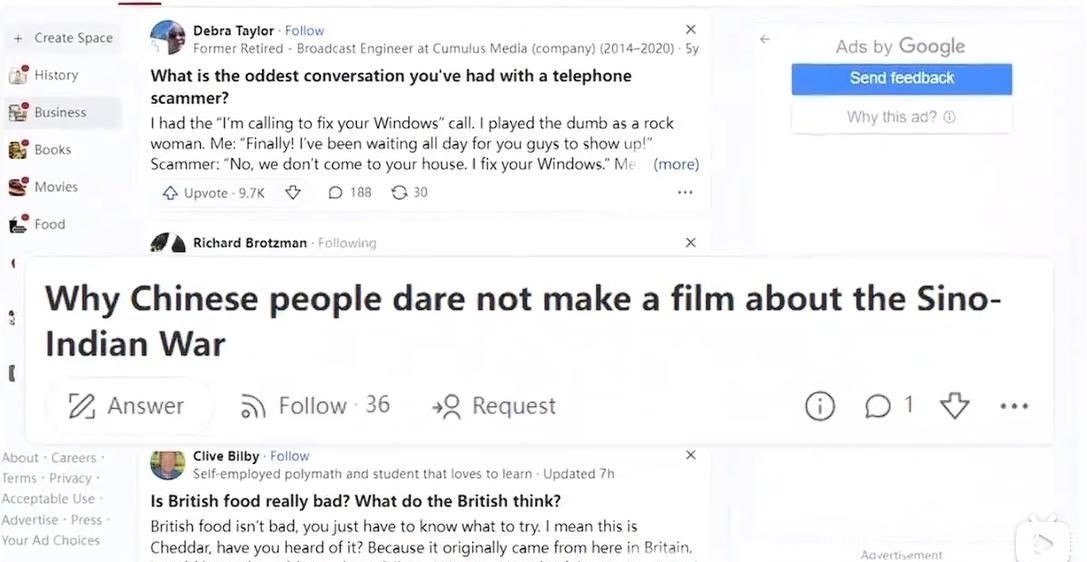Click Send feedback ad button
Image resolution: width=1087 pixels, height=562 pixels.
coord(901,78)
